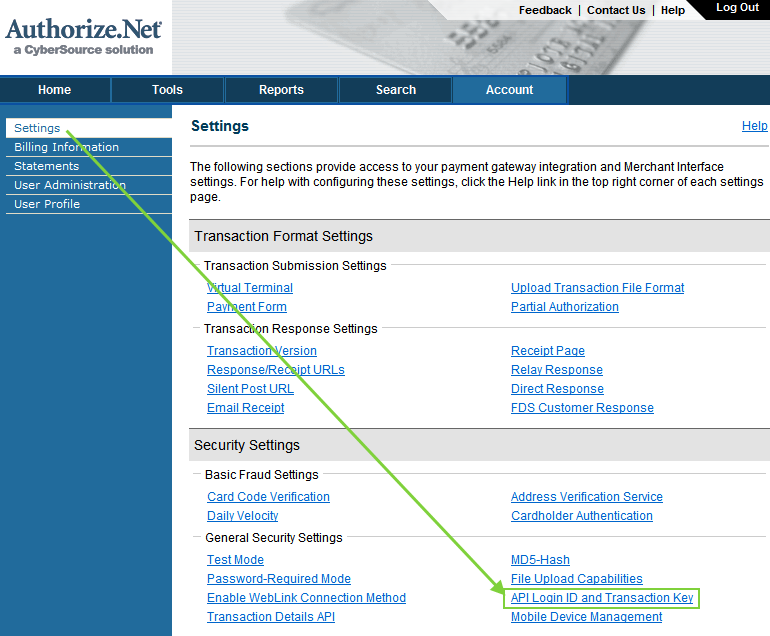
Task: Open the Reports tab
Action: click(x=281, y=90)
